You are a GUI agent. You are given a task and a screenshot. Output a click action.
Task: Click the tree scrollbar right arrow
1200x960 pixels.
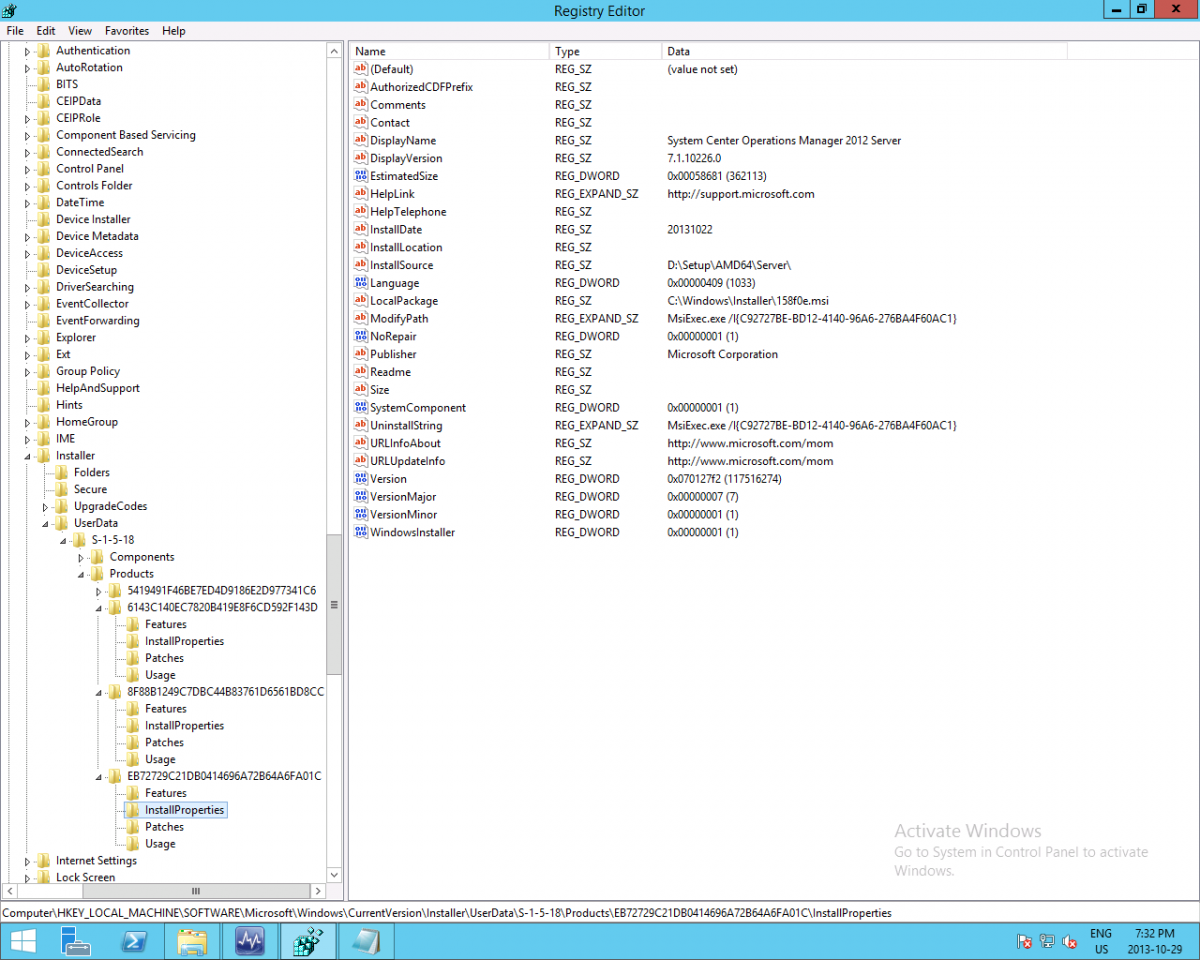[x=320, y=891]
